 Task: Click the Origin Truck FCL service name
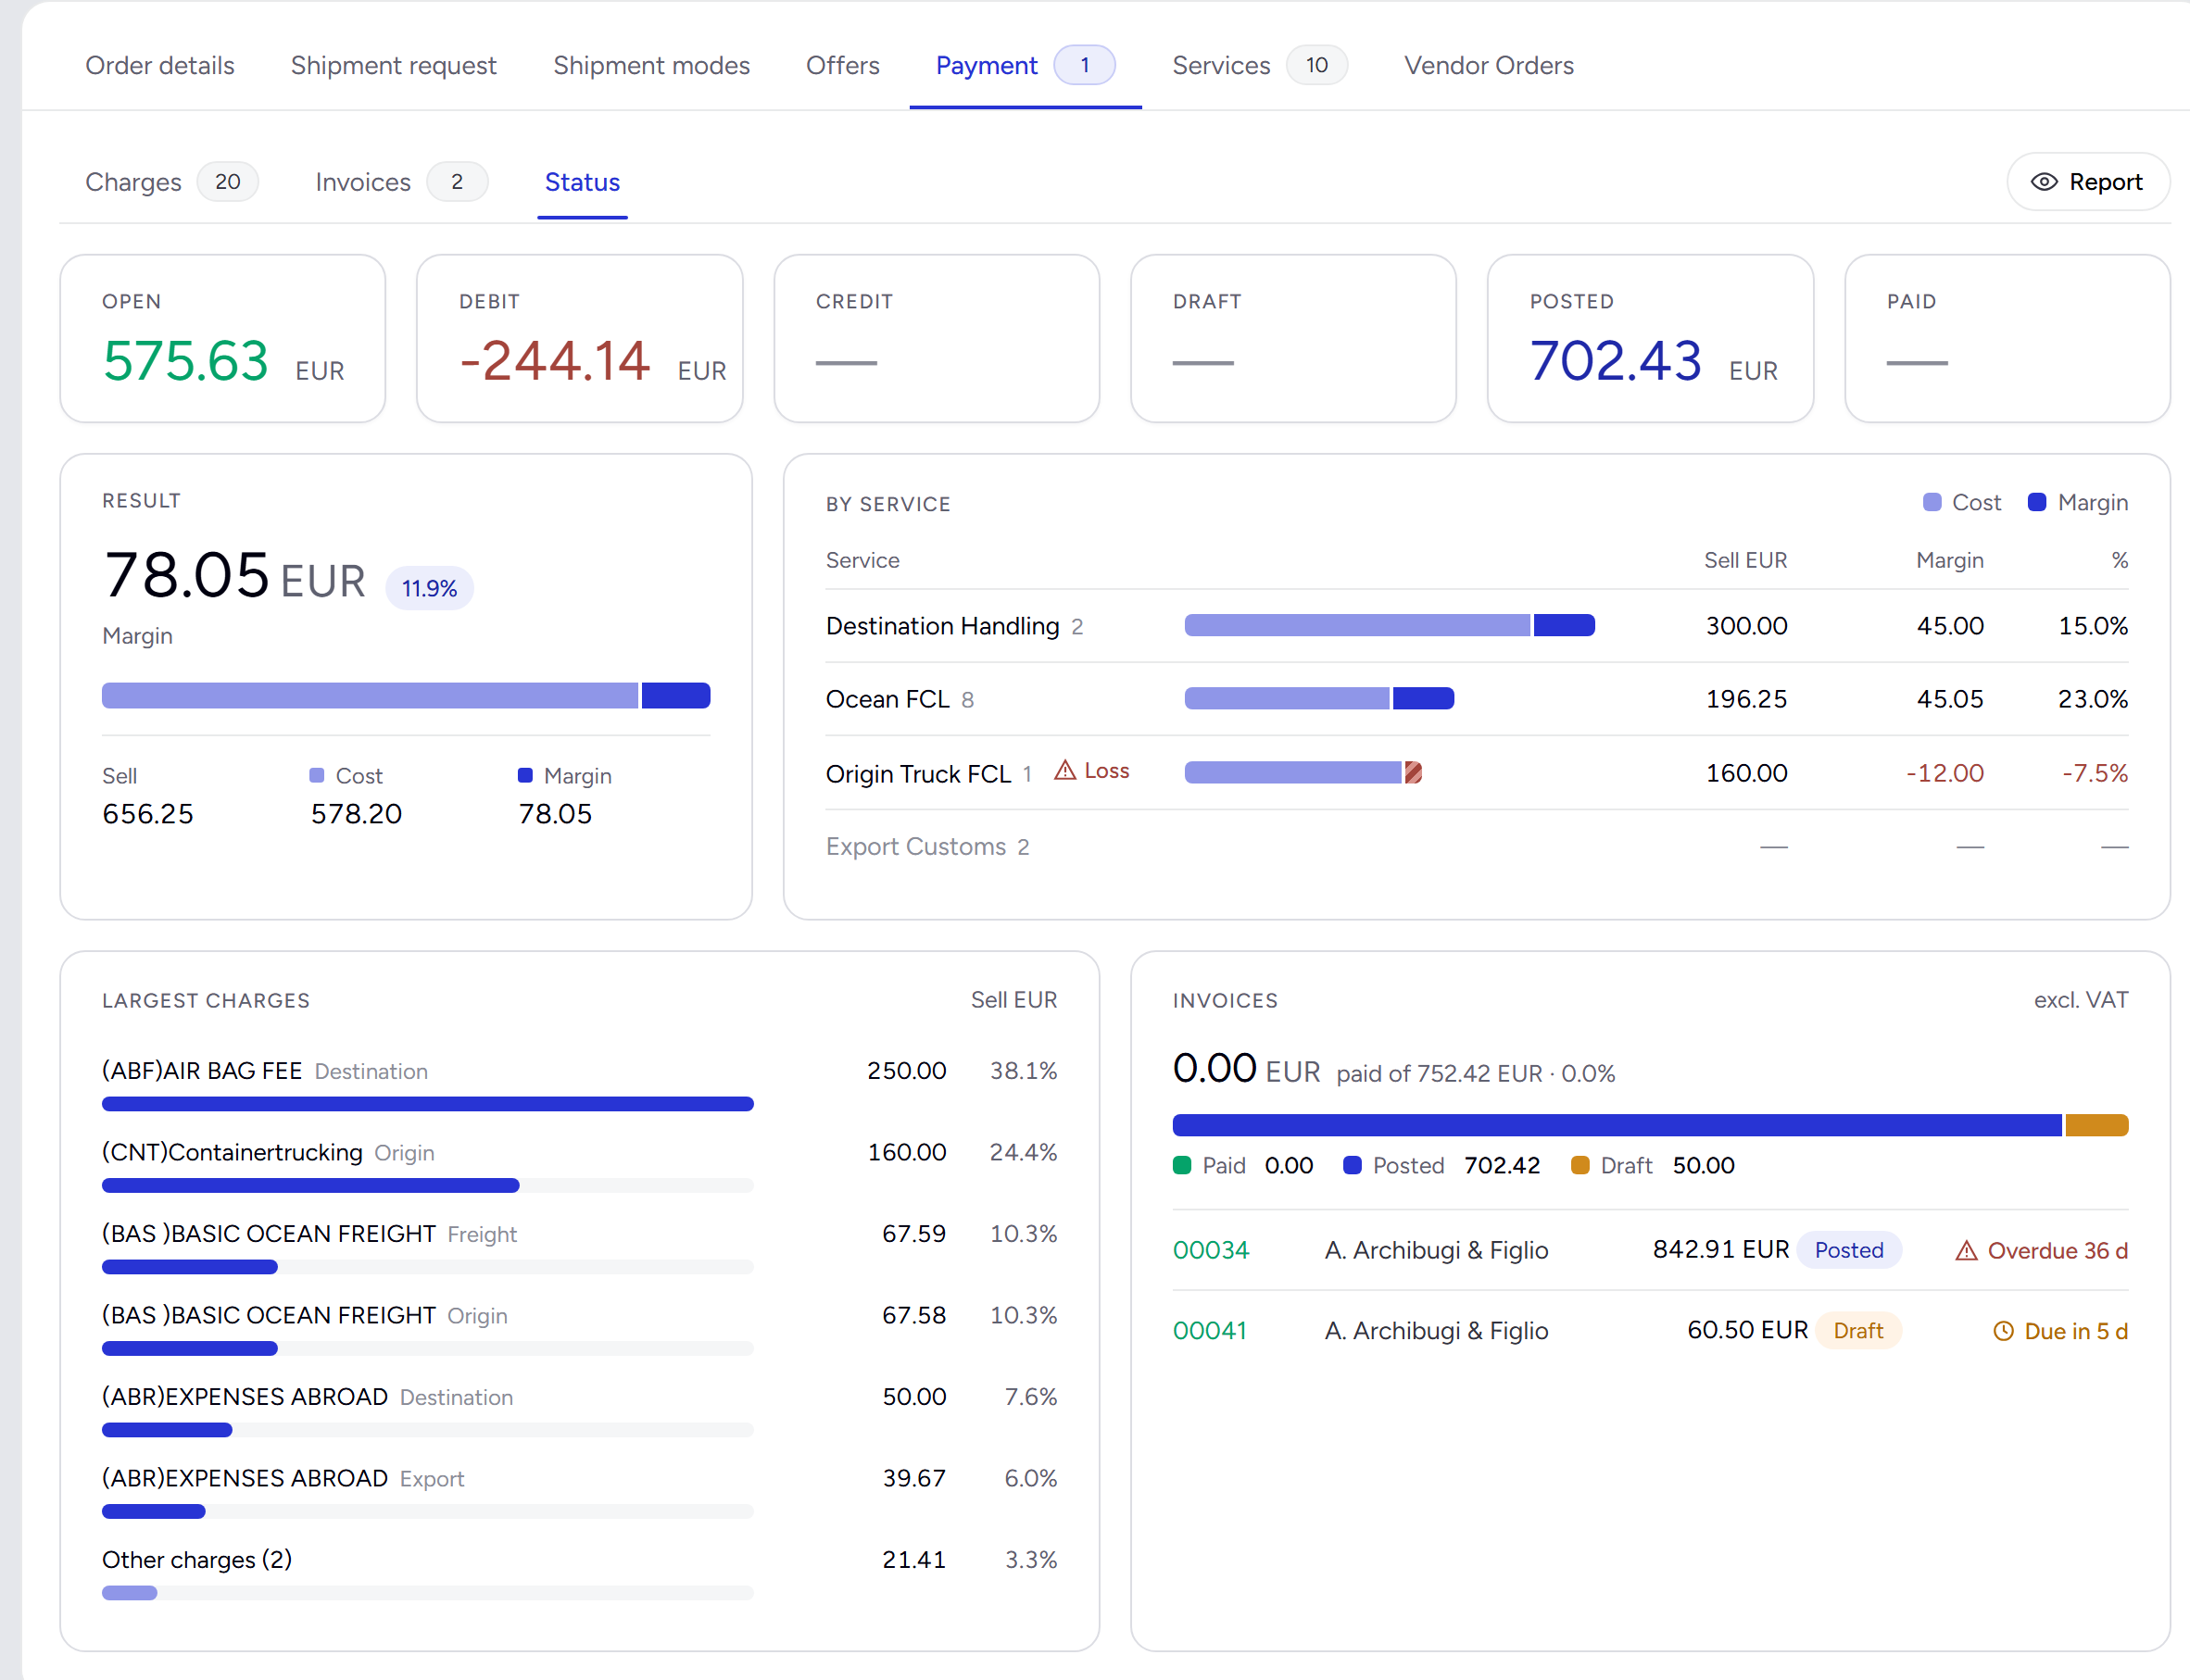point(918,774)
